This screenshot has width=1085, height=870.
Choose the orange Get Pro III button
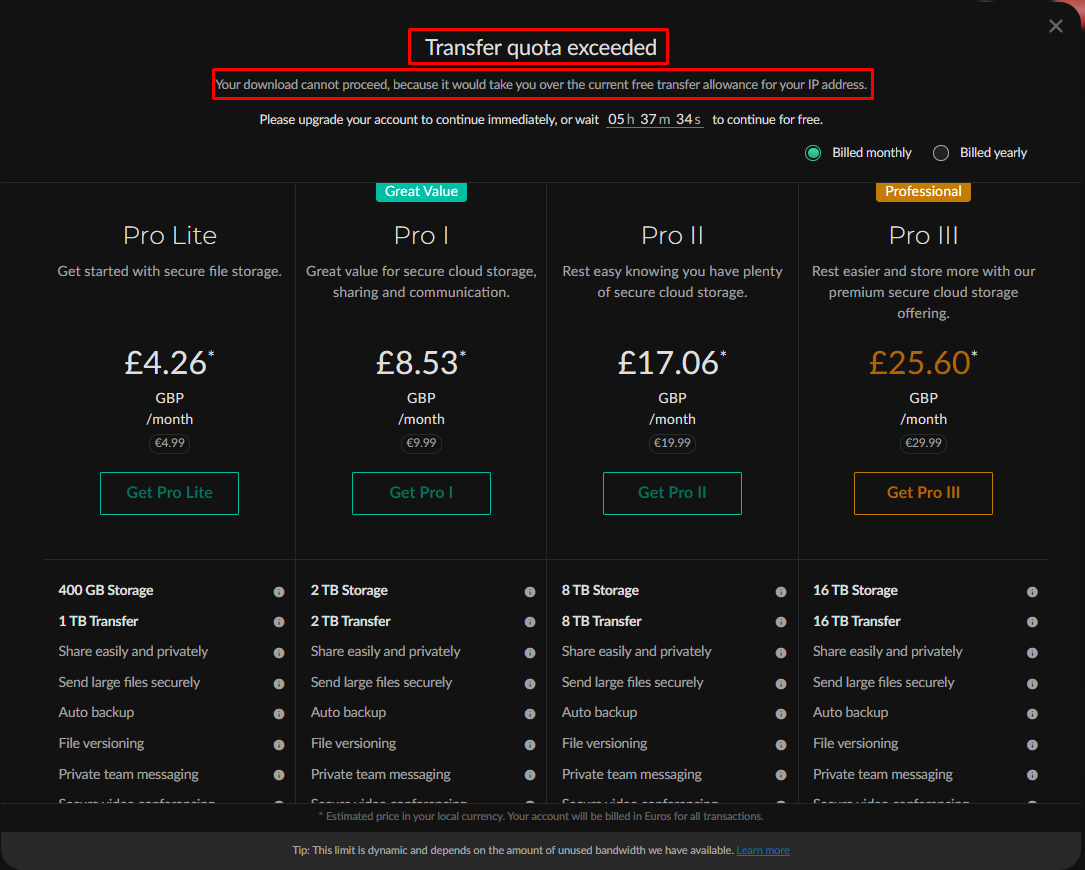tap(923, 493)
